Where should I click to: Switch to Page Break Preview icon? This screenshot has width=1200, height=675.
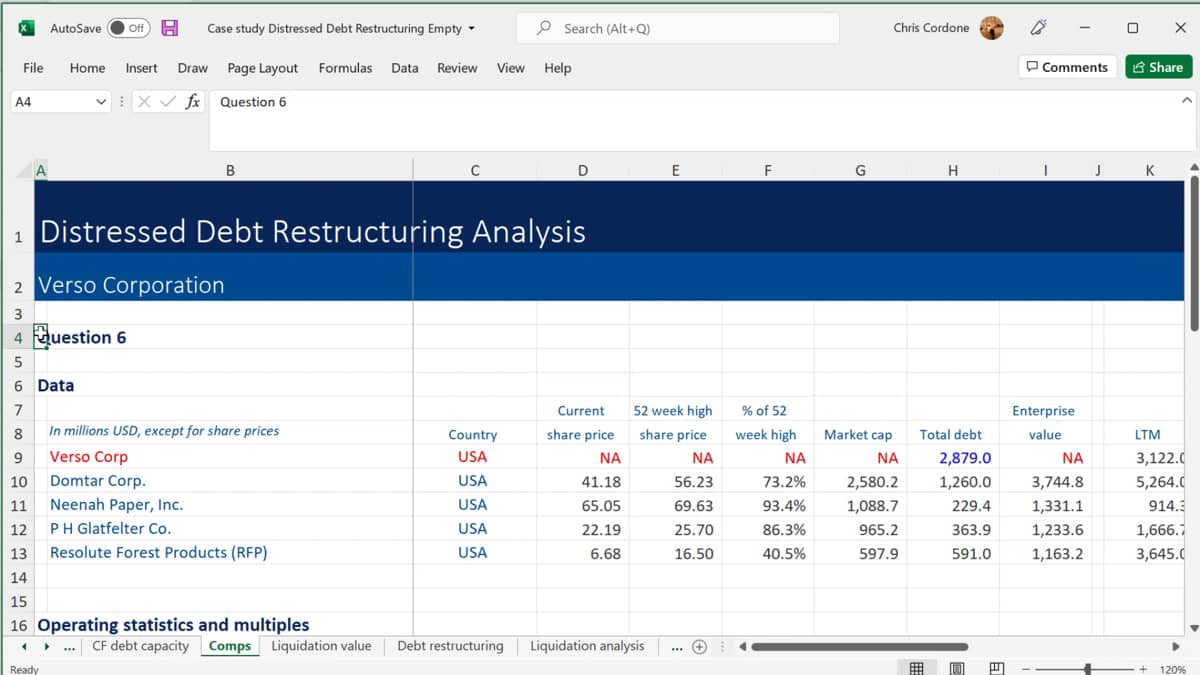point(996,669)
